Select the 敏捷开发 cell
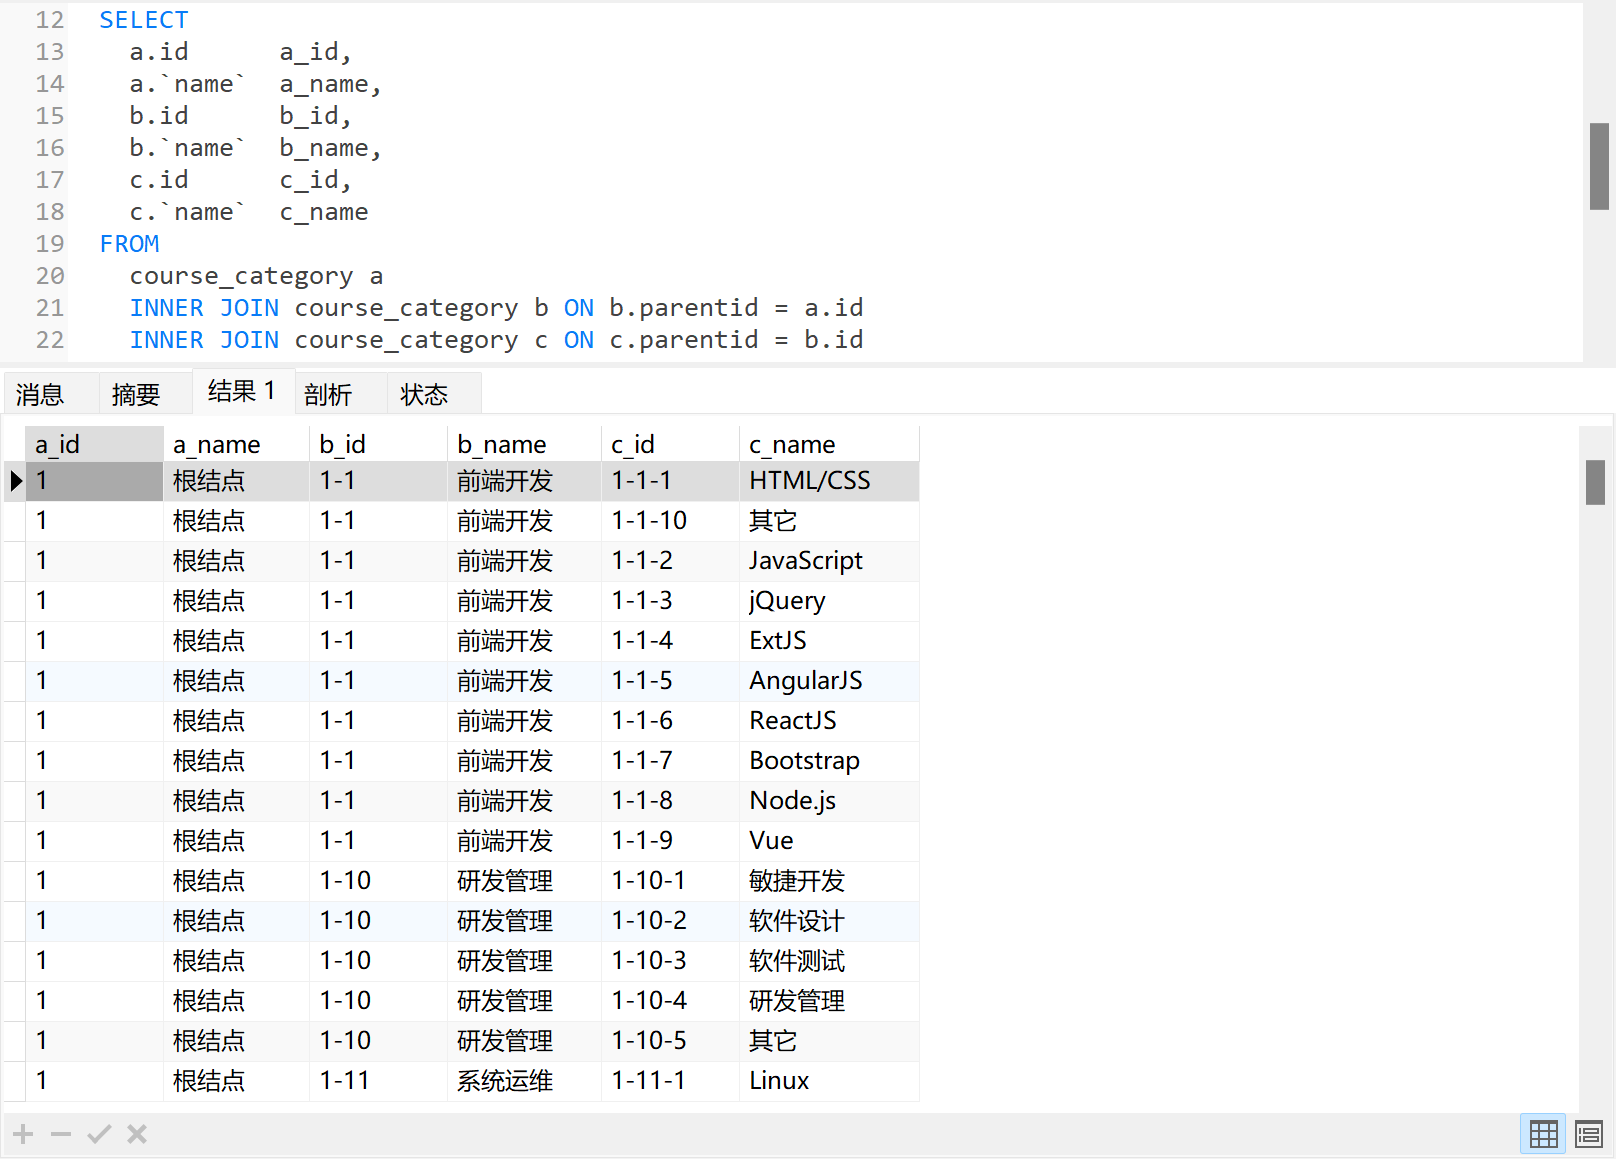Viewport: 1616px width, 1159px height. pos(829,881)
